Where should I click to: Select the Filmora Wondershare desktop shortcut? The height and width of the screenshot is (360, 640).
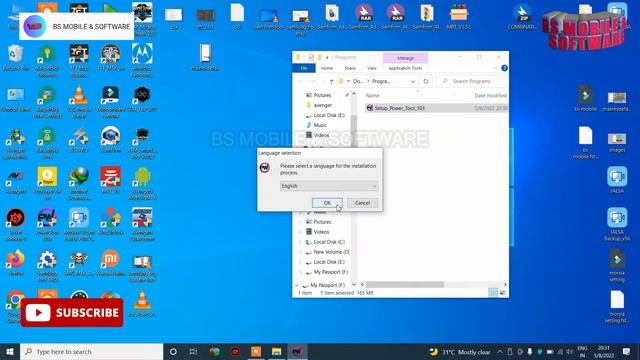click(111, 102)
